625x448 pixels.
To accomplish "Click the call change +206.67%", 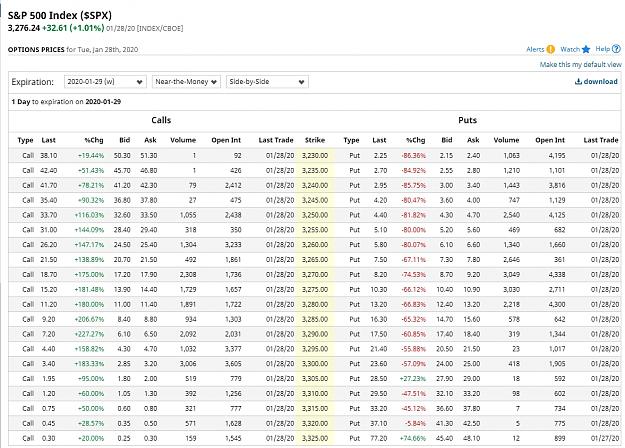I will click(x=89, y=320).
